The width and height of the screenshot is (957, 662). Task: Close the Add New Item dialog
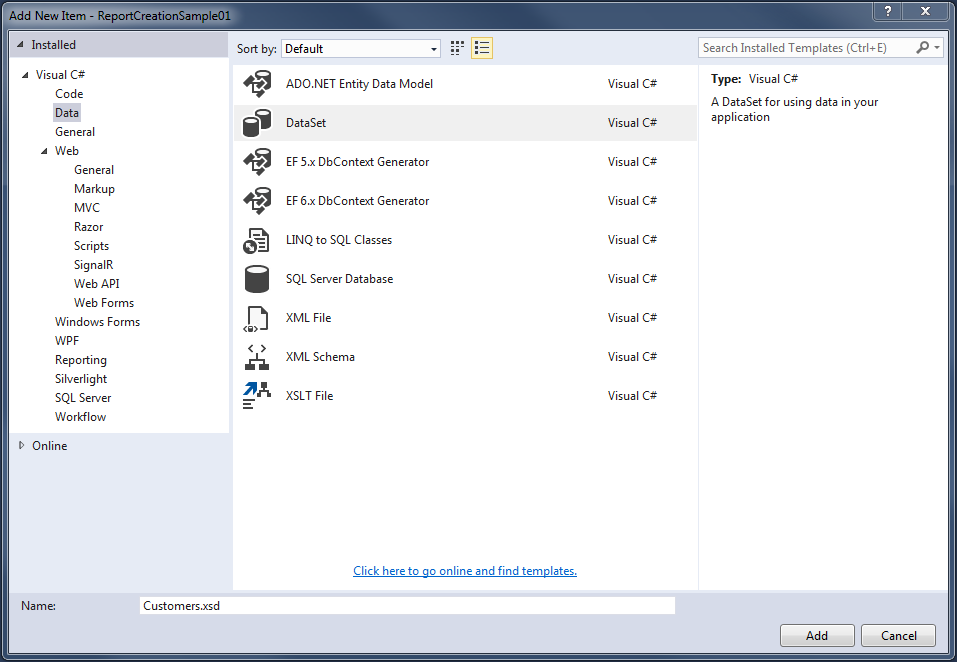point(925,11)
